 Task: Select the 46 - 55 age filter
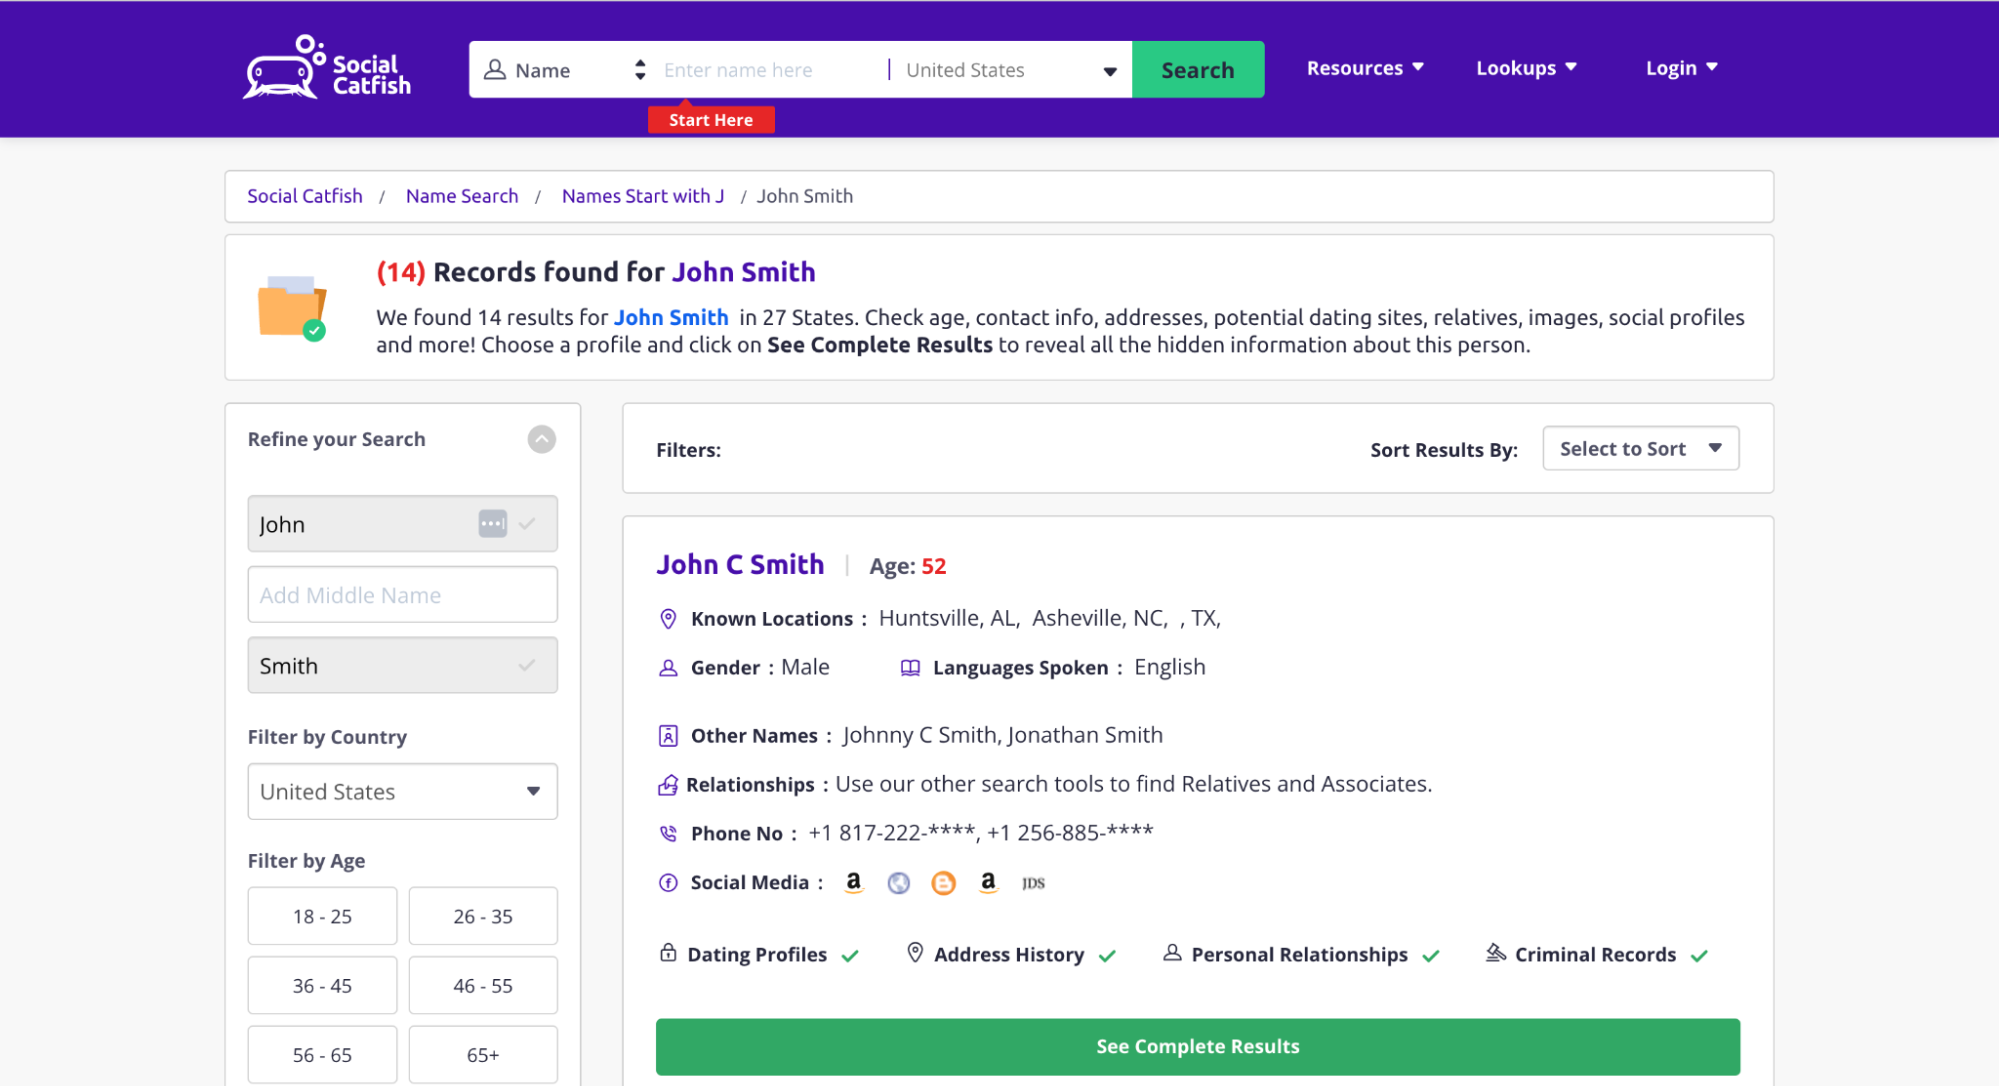click(483, 986)
